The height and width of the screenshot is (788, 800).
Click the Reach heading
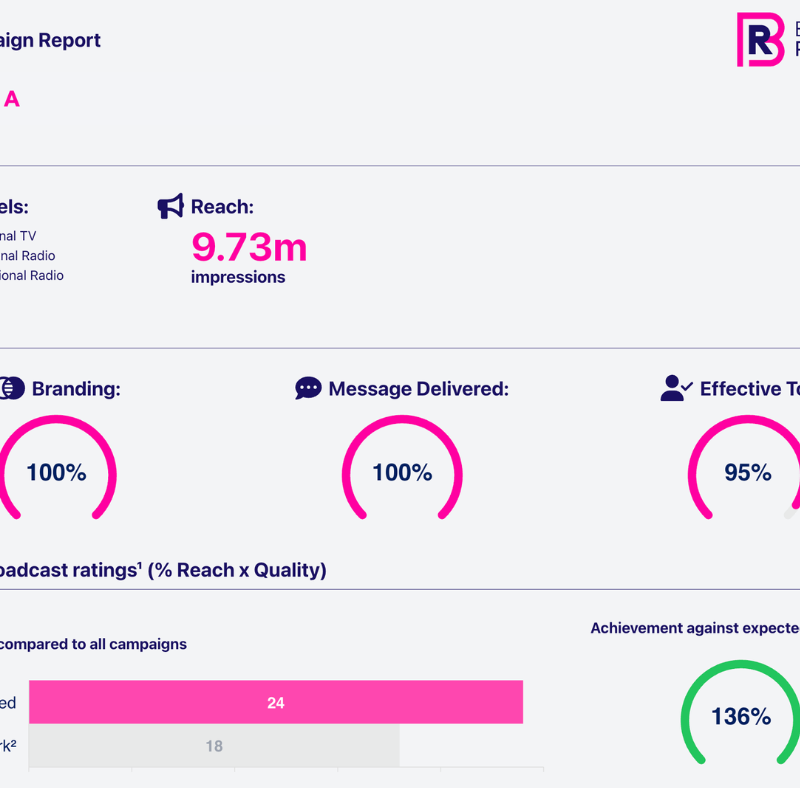222,207
